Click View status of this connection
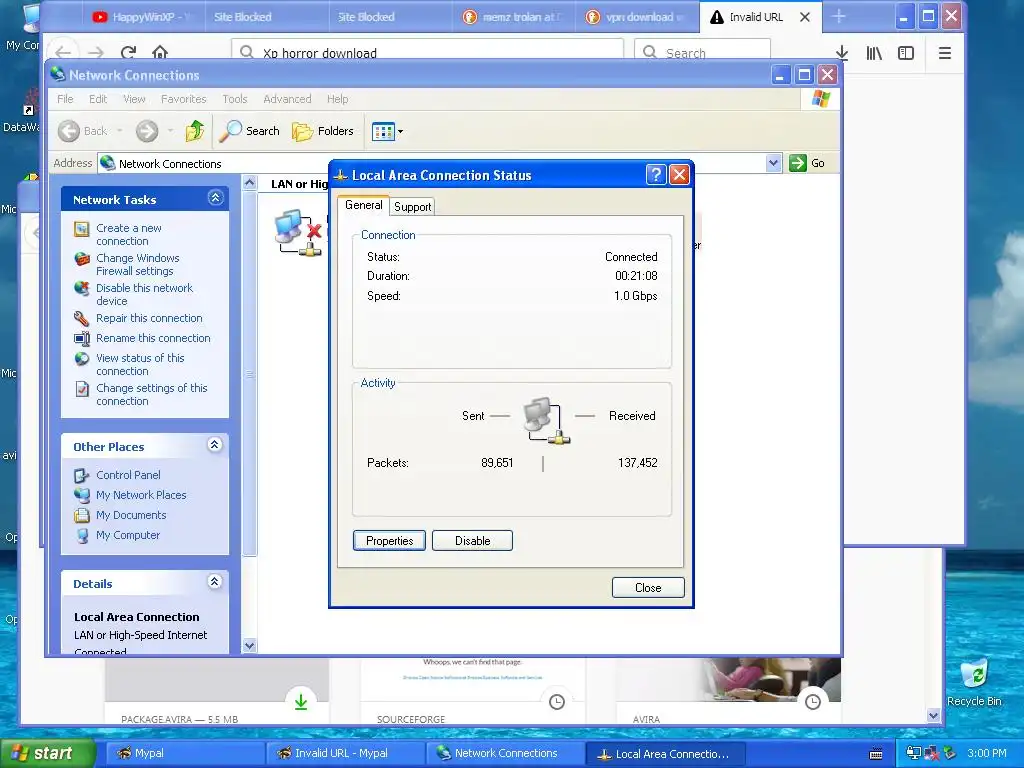 point(140,364)
